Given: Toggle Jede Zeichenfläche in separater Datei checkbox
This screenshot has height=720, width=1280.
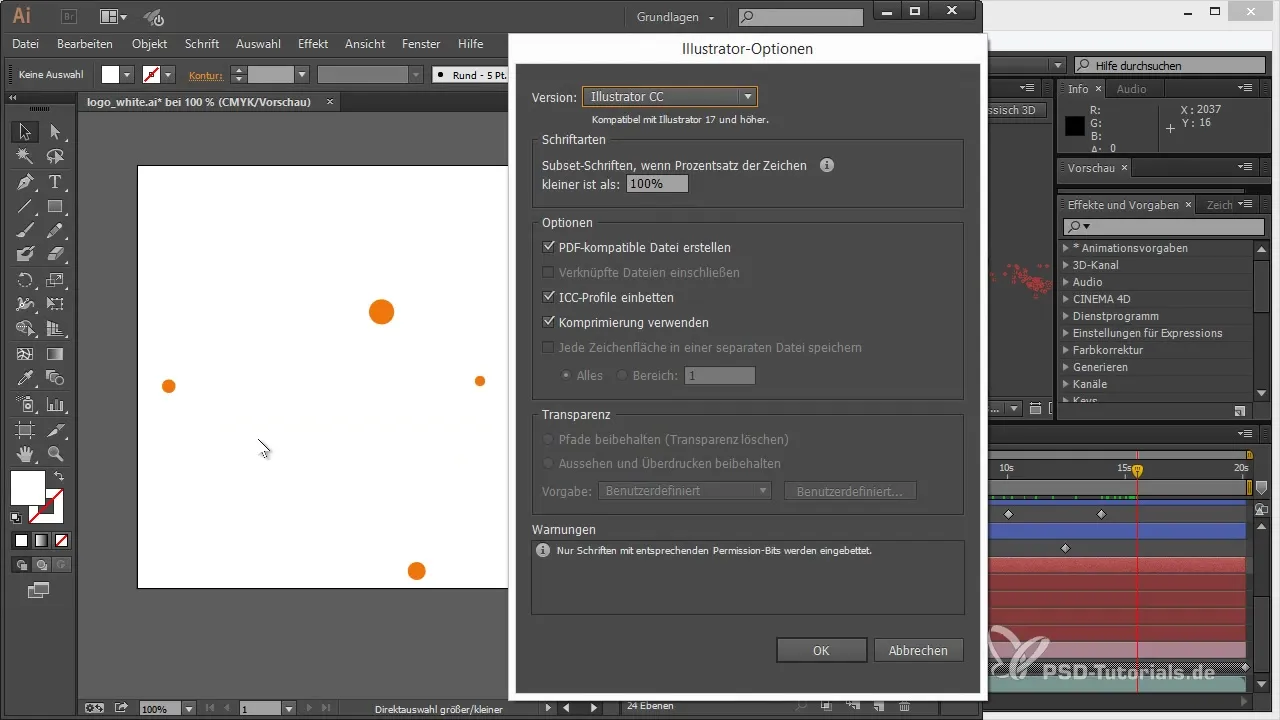Looking at the screenshot, I should 548,347.
